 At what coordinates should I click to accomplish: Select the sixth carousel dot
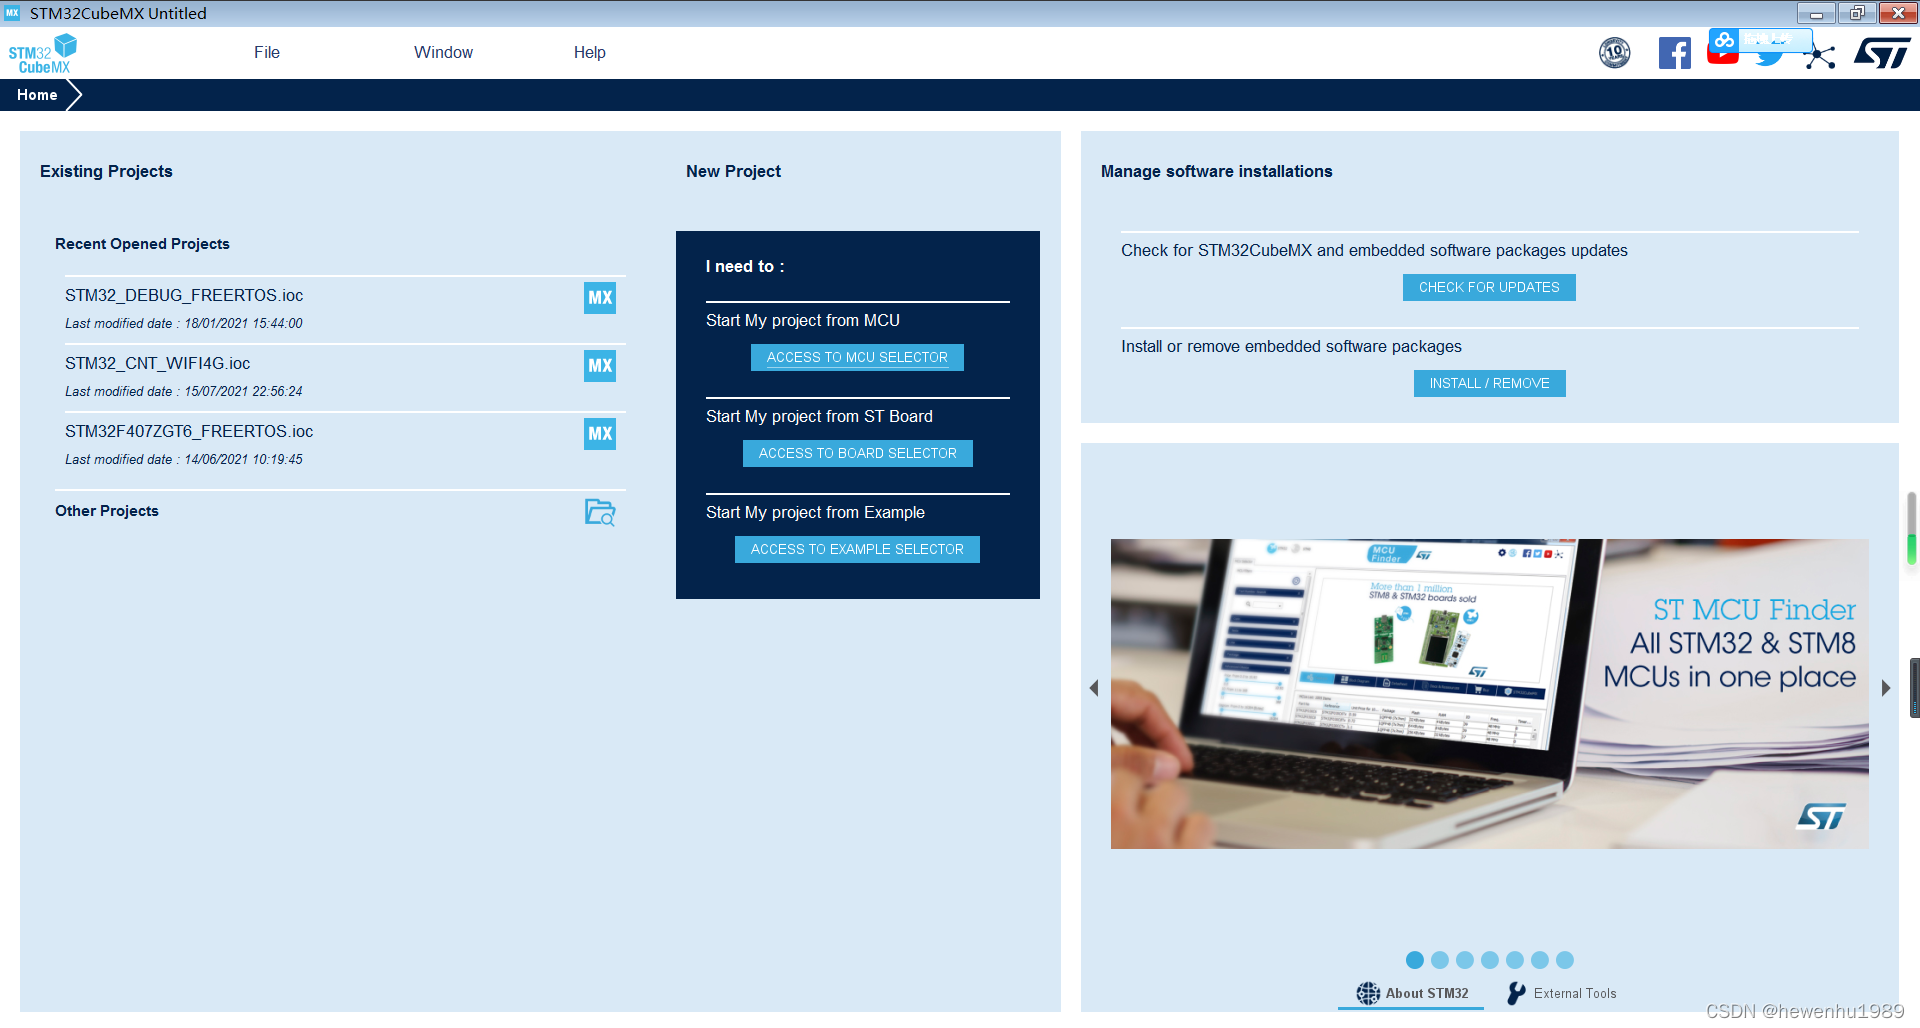(x=1540, y=960)
